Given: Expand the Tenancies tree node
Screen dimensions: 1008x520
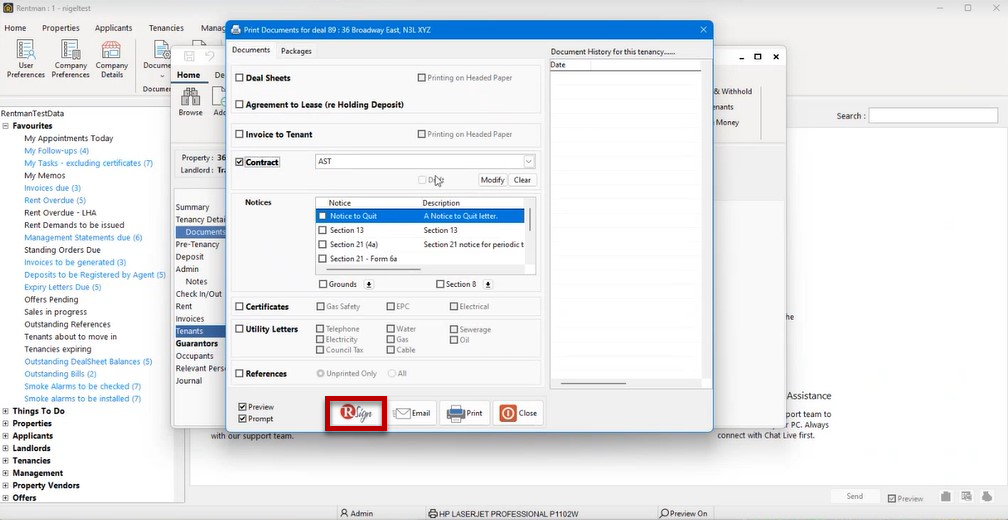Looking at the screenshot, I should [6, 461].
